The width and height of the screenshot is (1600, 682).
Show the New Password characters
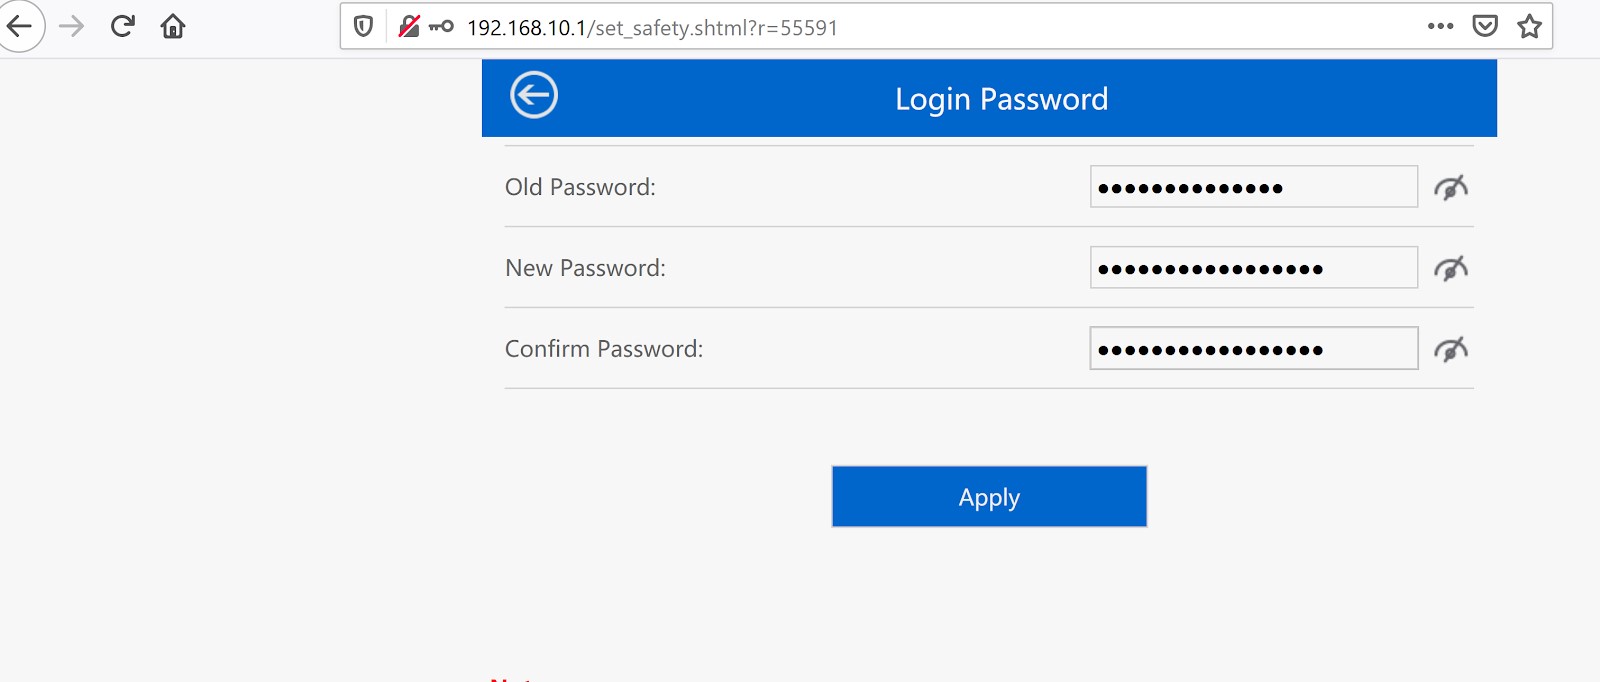[1452, 268]
